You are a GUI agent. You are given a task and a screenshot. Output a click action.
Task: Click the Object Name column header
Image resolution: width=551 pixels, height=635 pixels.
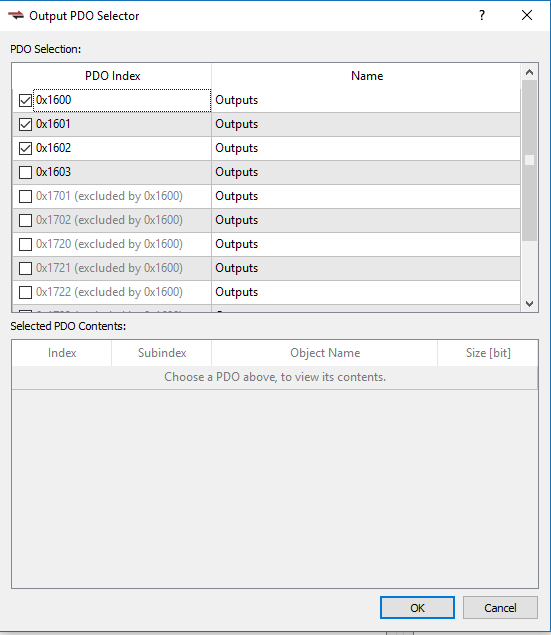(325, 353)
